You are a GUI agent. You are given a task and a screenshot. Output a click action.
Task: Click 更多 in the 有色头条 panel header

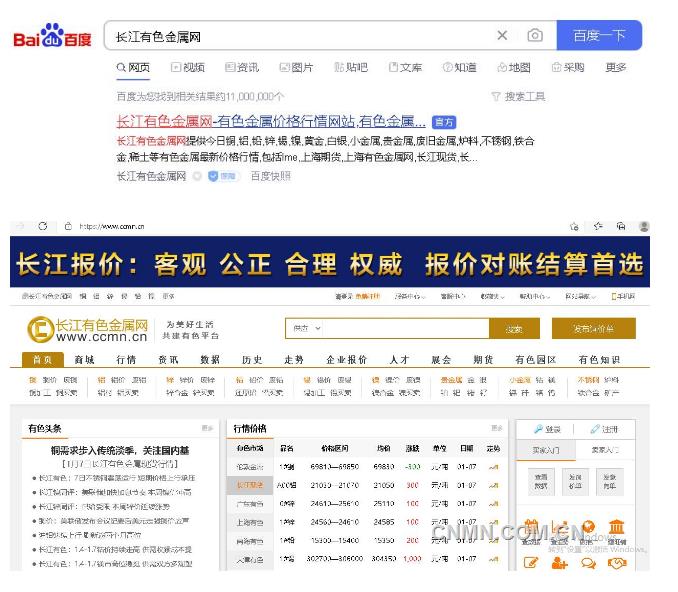click(208, 428)
